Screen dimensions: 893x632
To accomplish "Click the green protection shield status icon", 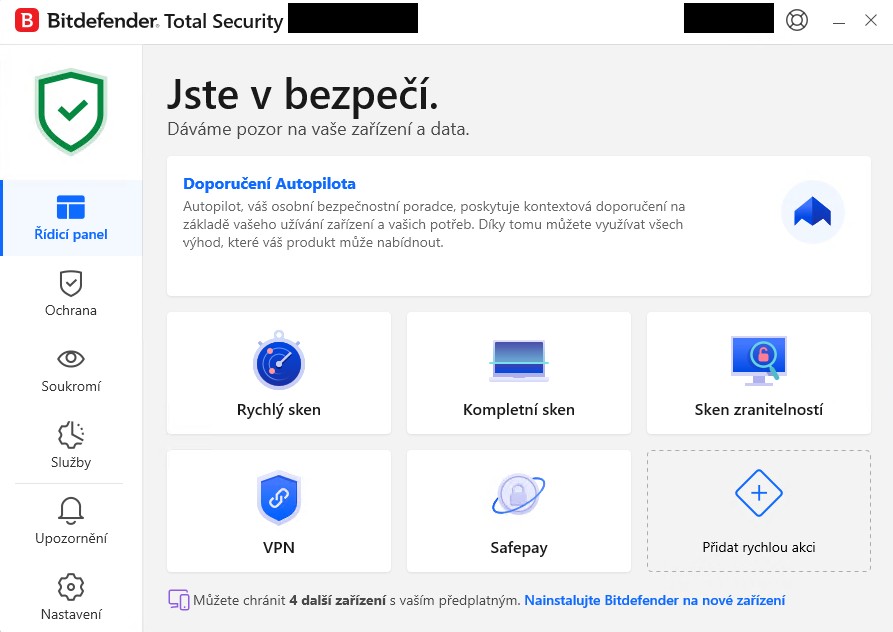I will click(71, 111).
